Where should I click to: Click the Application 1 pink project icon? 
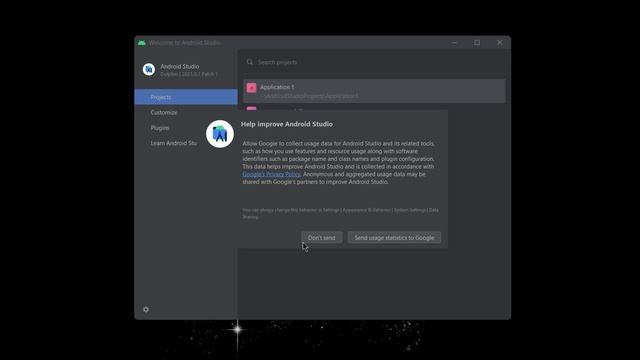(x=251, y=88)
